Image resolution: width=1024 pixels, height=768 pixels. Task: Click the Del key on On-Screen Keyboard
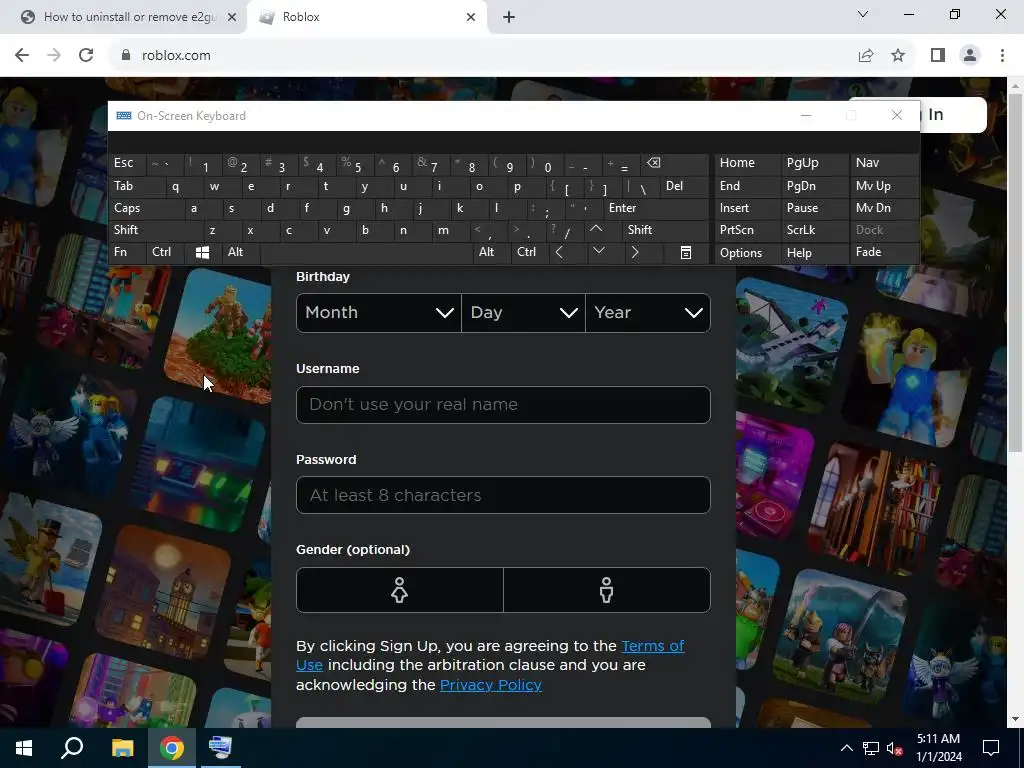click(x=684, y=187)
